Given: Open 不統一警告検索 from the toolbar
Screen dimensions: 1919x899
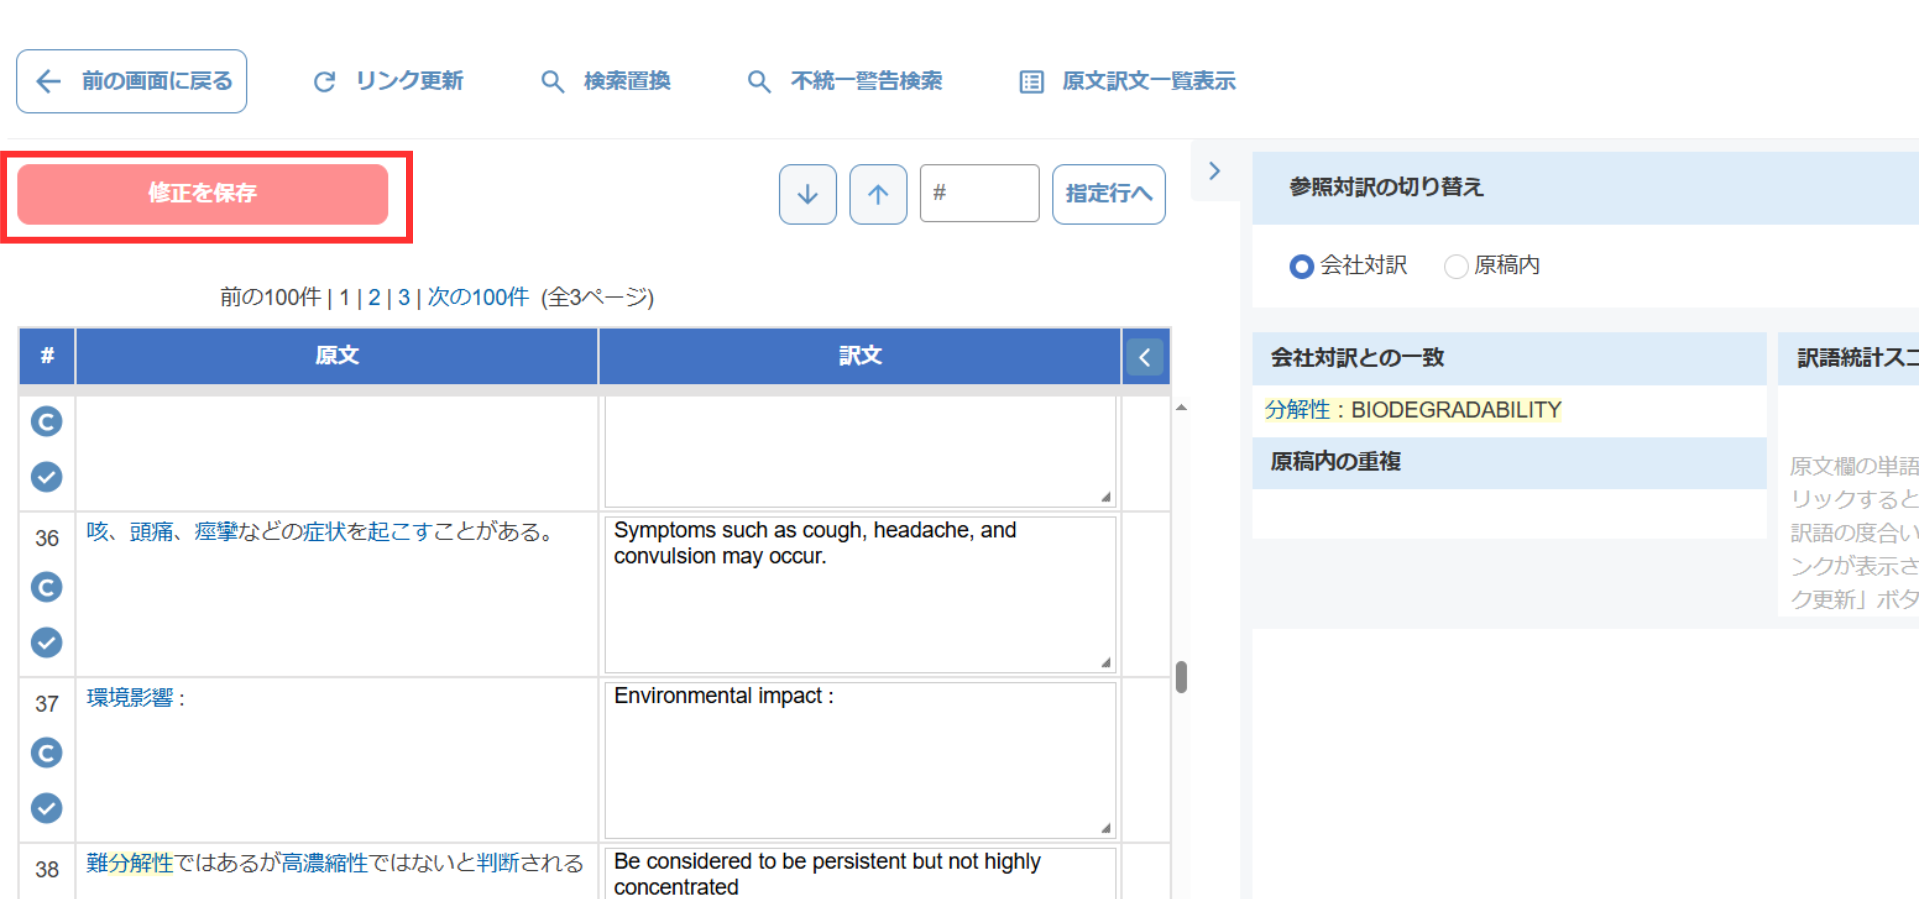Looking at the screenshot, I should [845, 81].
